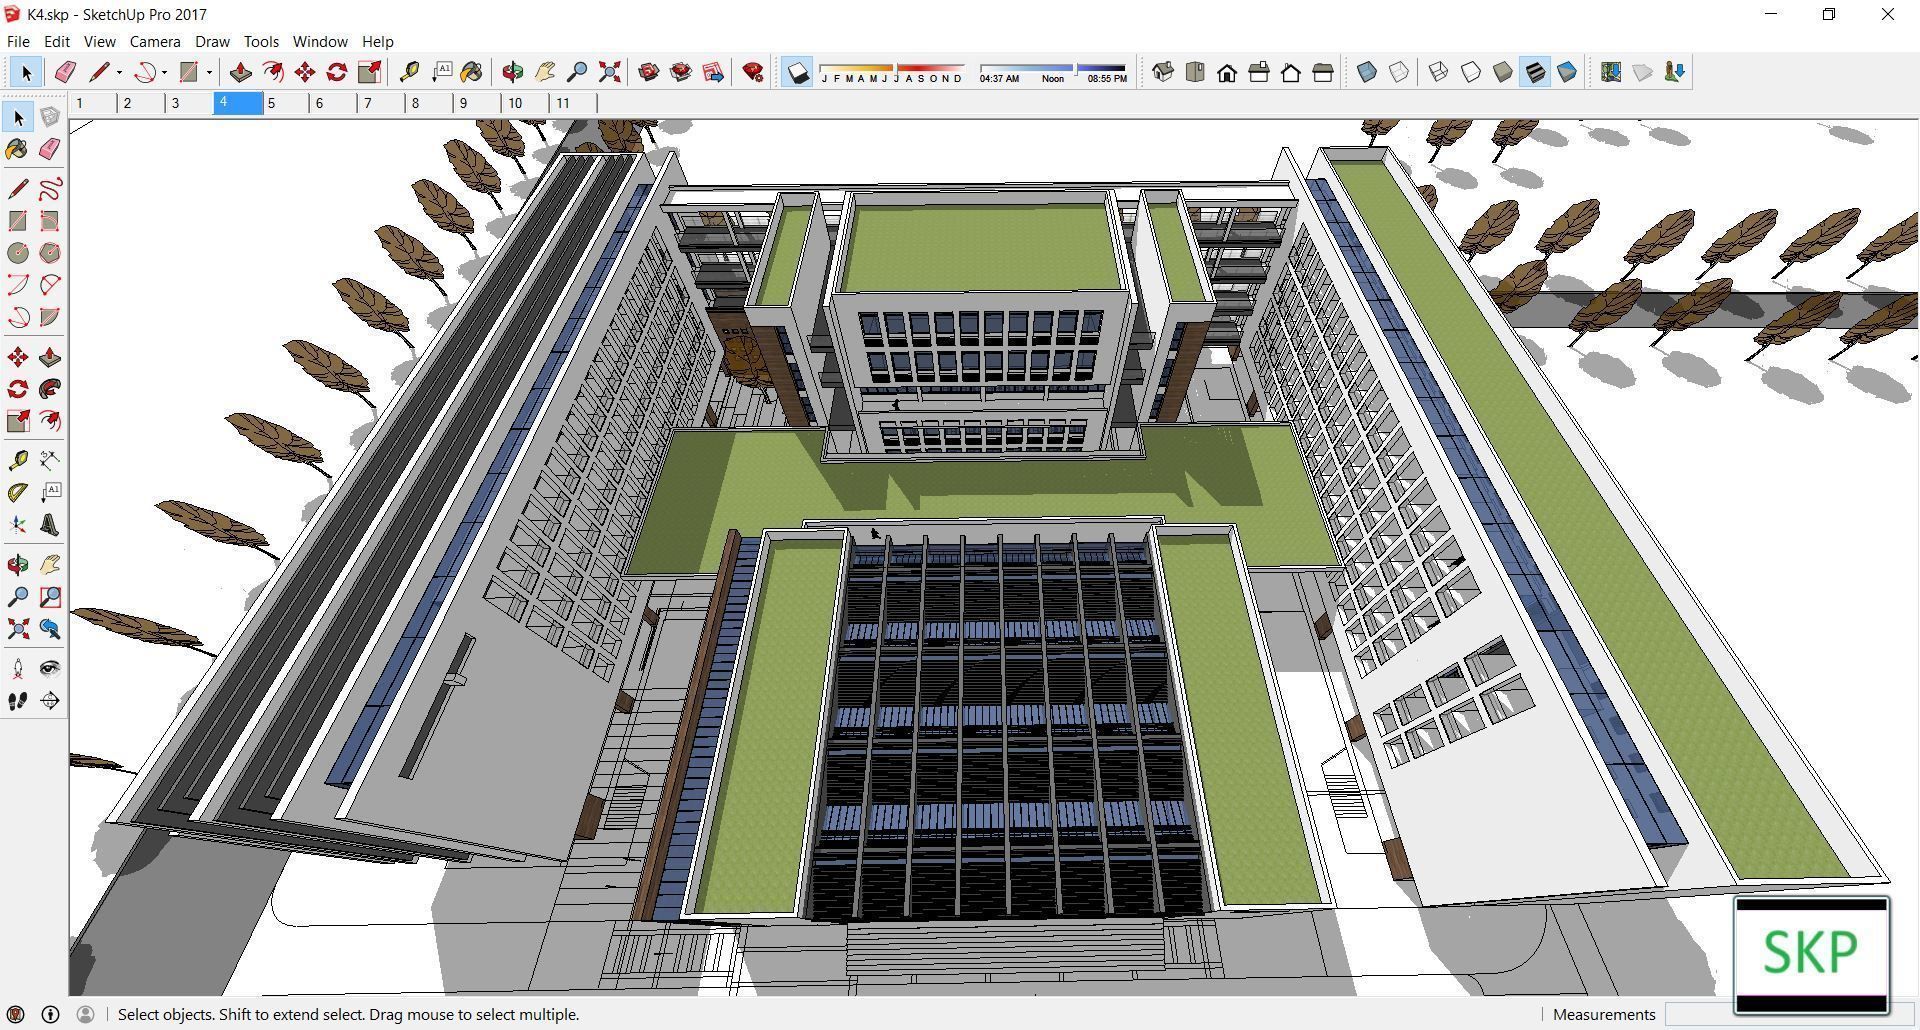The width and height of the screenshot is (1920, 1030).
Task: Open 3D Warehouse from toolbar
Action: (649, 72)
